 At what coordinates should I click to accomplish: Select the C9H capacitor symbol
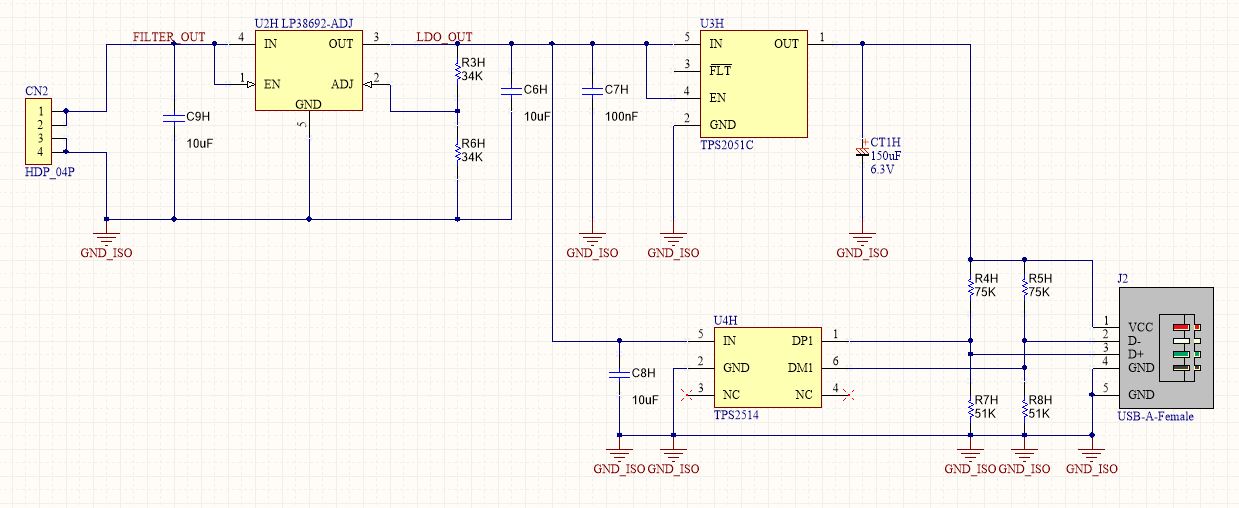174,117
